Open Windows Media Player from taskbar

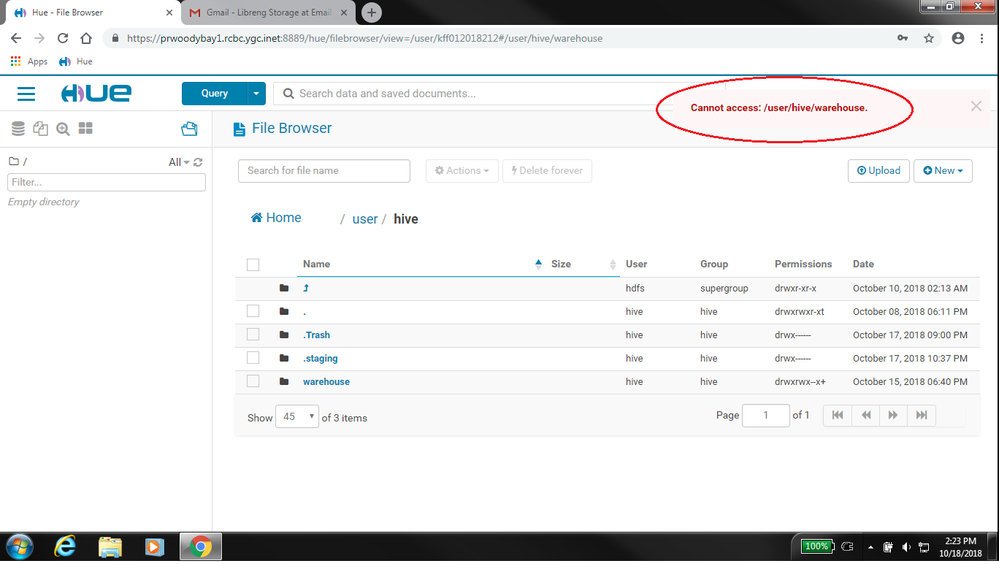pos(154,547)
